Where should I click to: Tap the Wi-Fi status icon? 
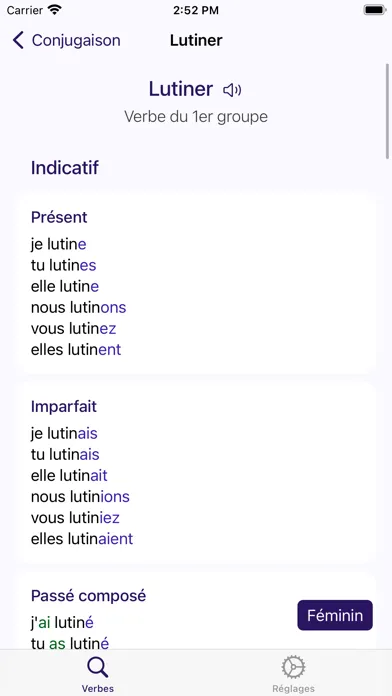[55, 10]
